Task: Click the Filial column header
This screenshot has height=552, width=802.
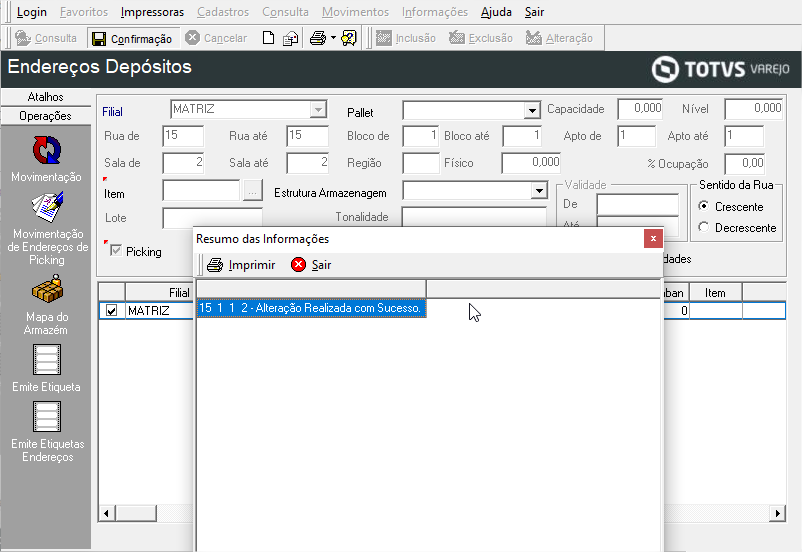Action: pos(159,293)
